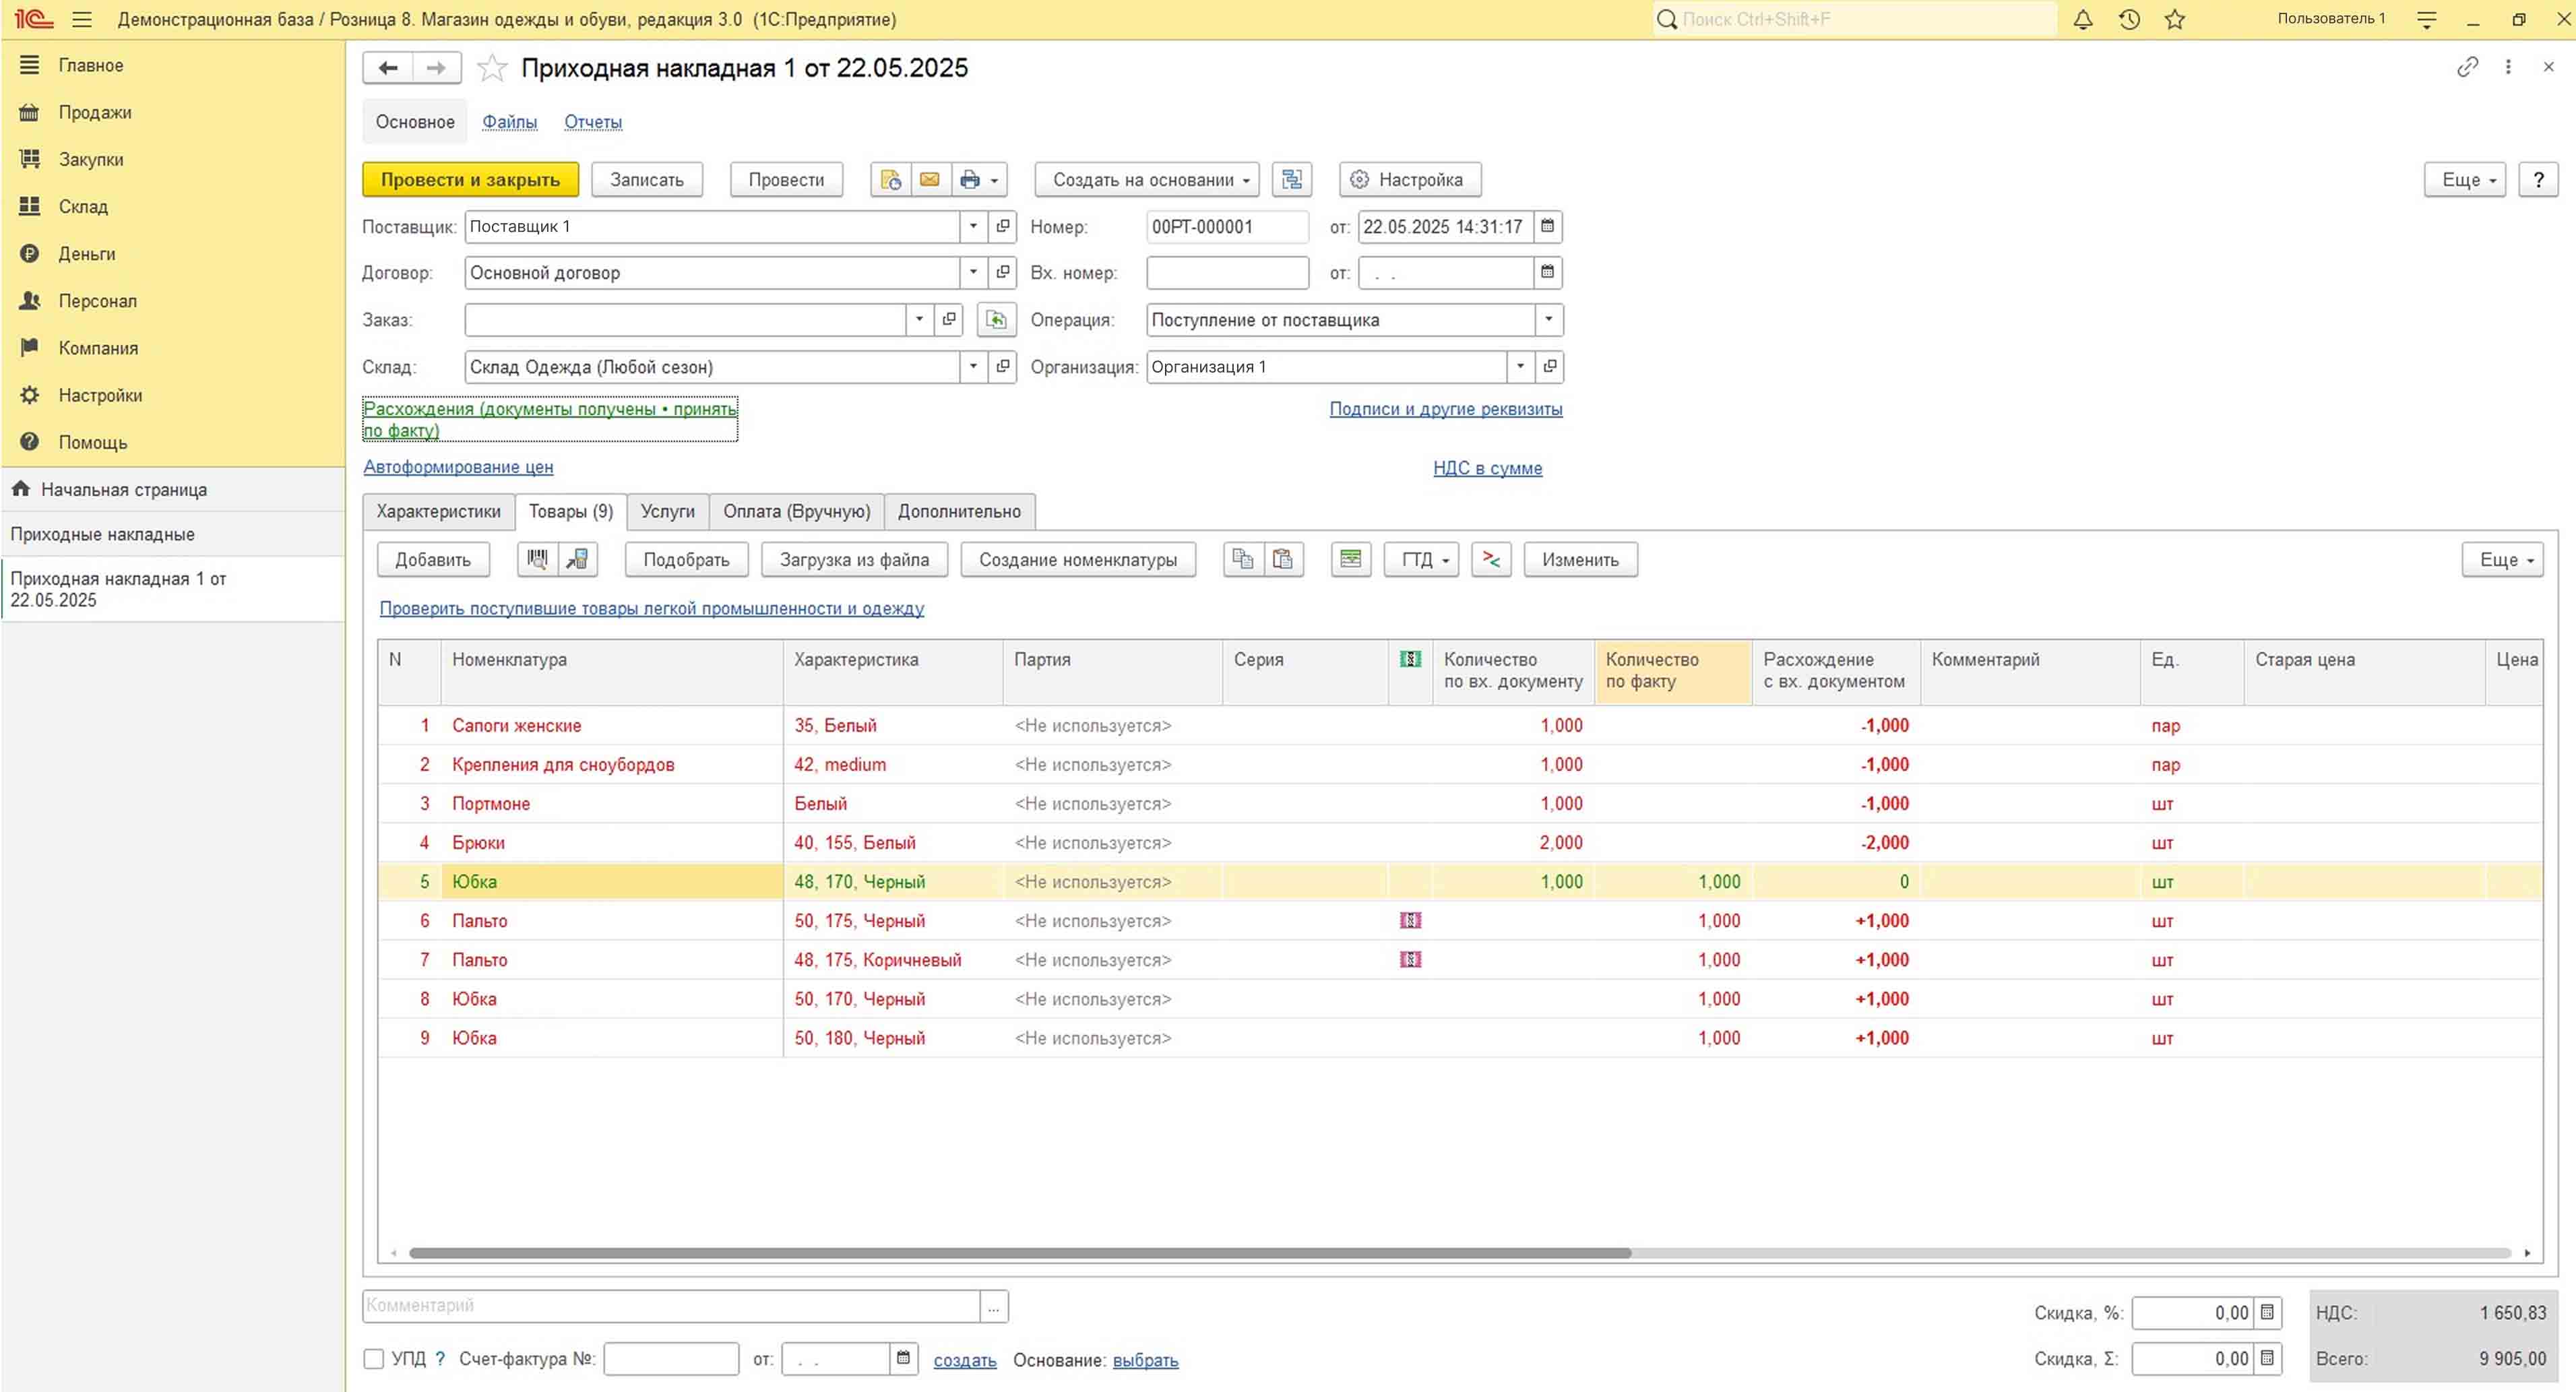
Task: Expand the Организация dropdown list
Action: [1520, 367]
